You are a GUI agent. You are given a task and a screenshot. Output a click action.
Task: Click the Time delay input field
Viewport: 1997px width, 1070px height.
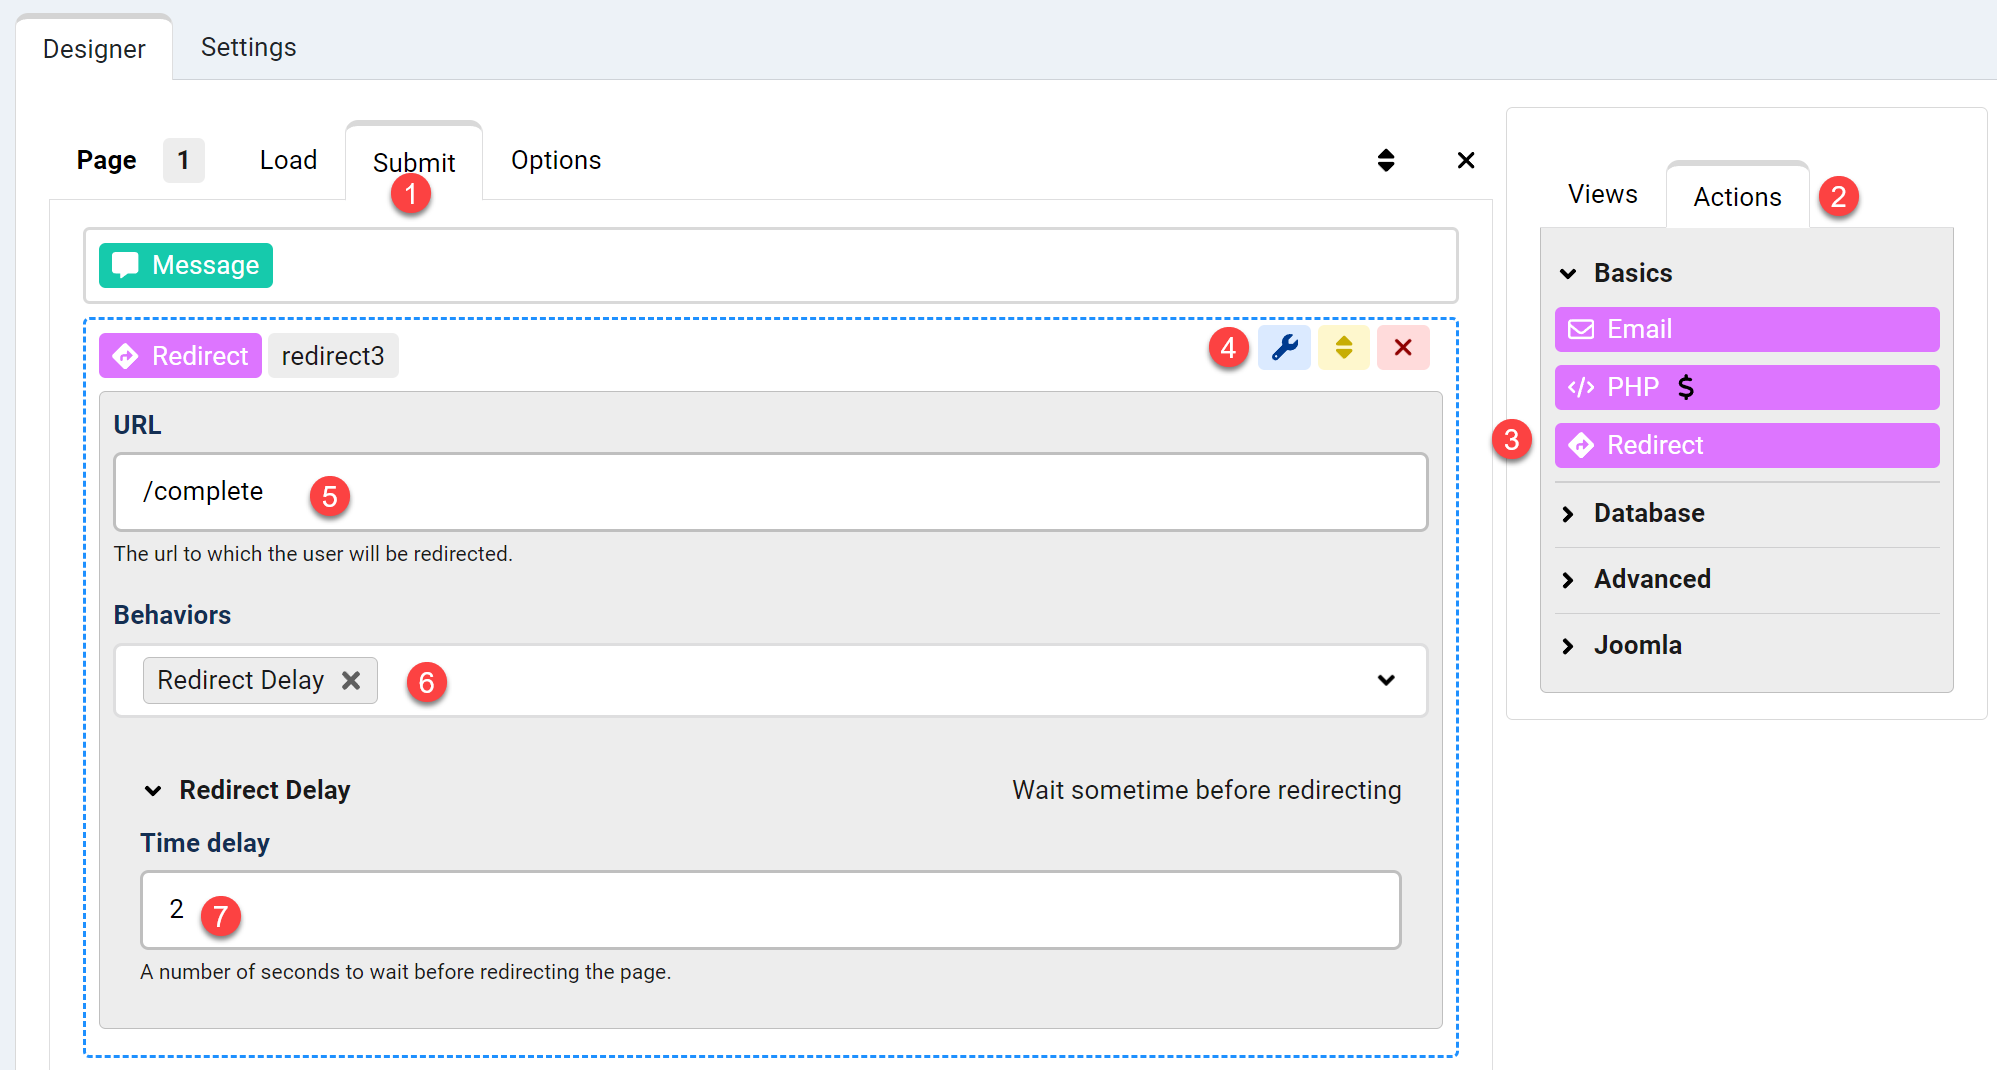pos(770,909)
